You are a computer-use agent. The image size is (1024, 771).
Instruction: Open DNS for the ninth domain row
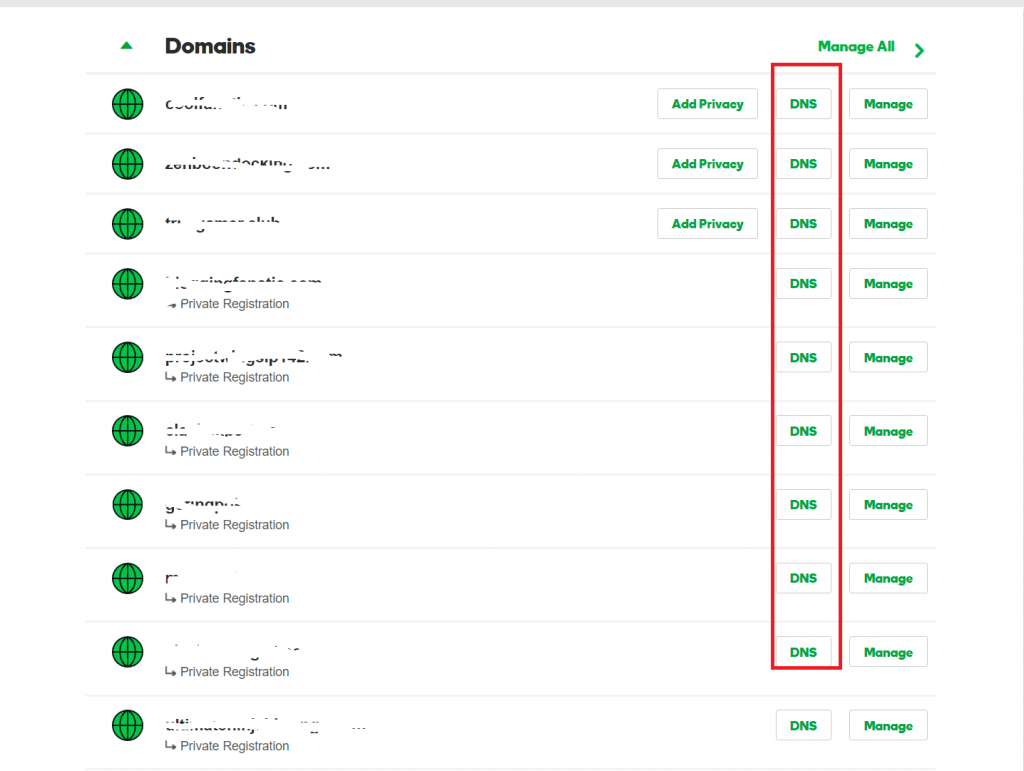(803, 652)
